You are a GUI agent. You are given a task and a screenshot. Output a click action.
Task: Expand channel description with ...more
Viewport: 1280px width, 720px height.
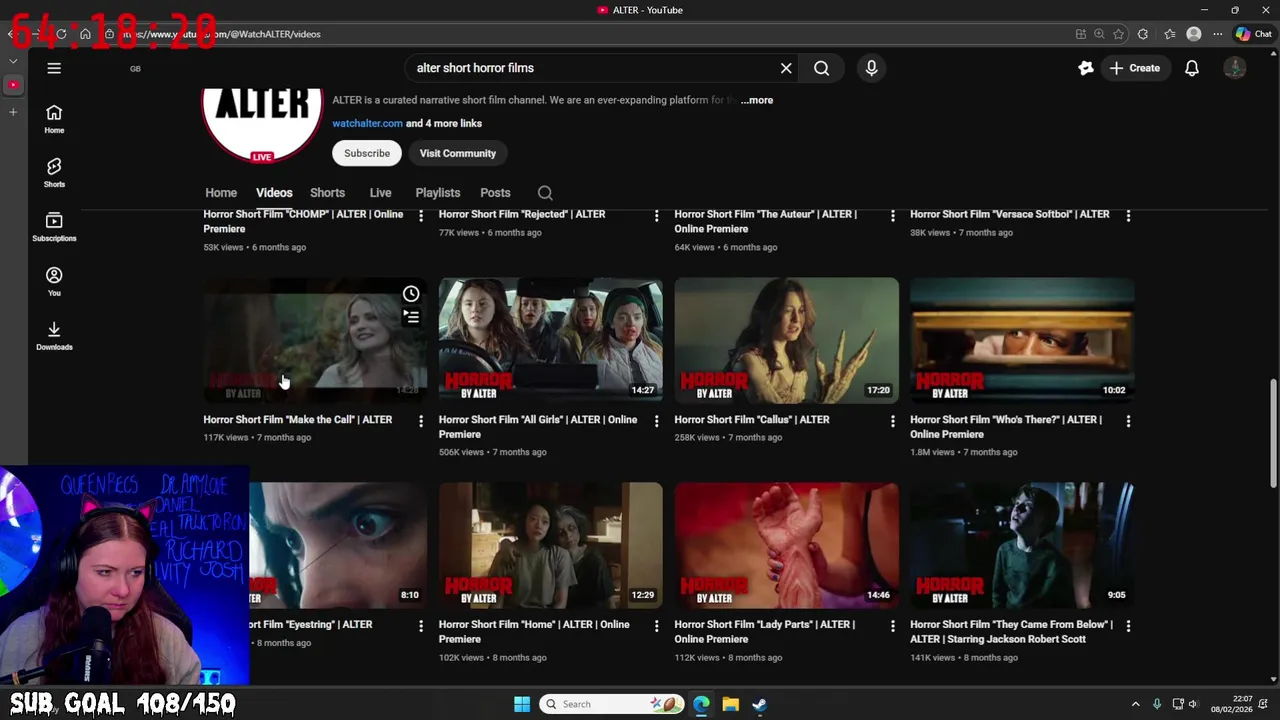click(757, 100)
